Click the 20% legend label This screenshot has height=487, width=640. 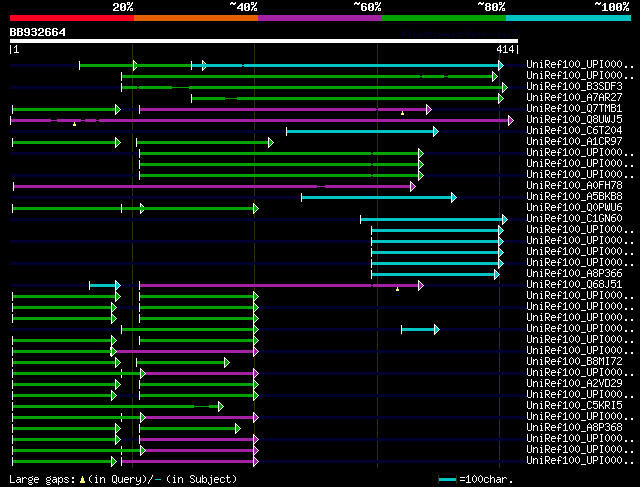(123, 7)
